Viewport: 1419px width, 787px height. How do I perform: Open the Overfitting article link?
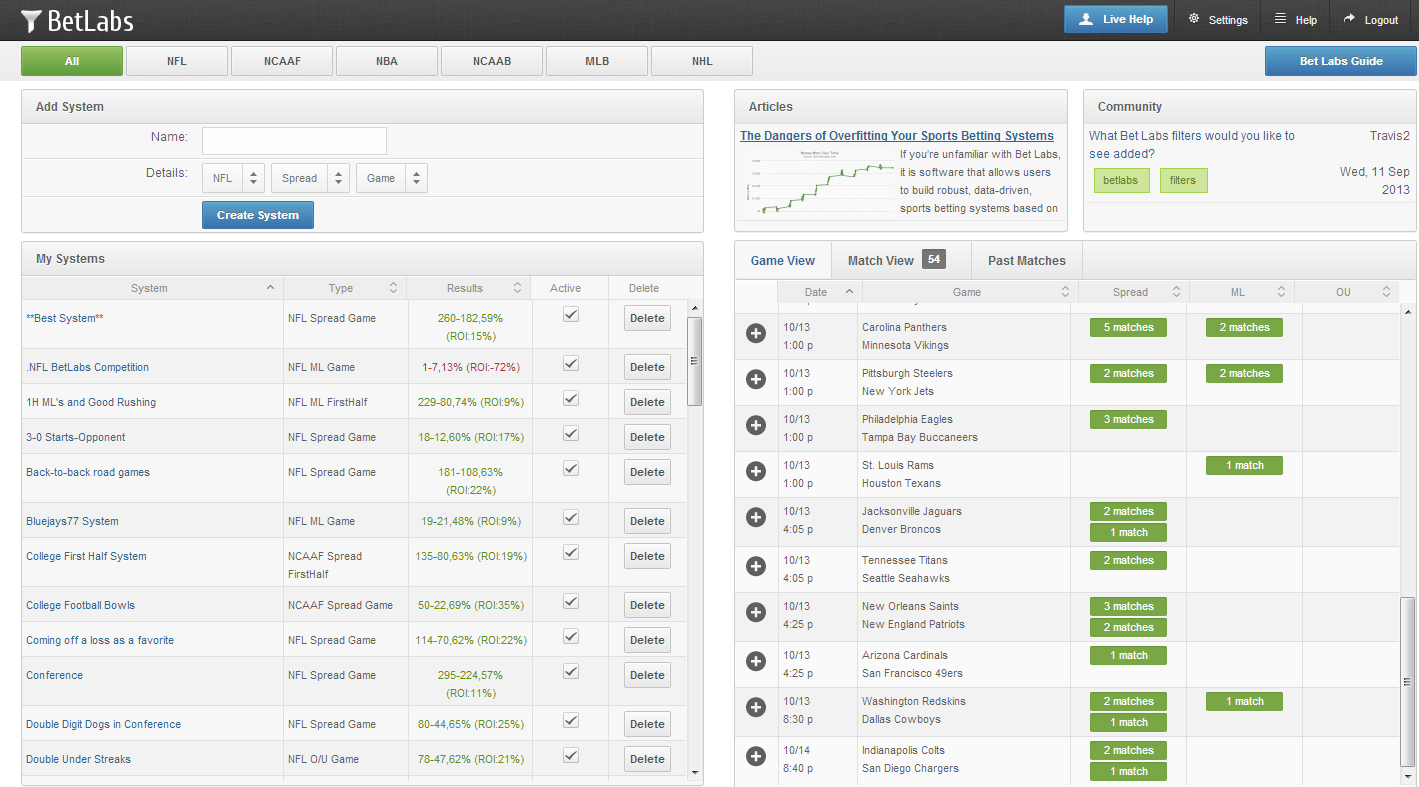coord(897,135)
